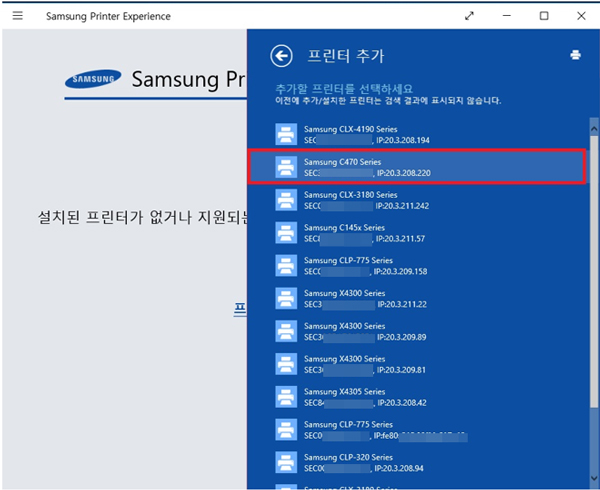The height and width of the screenshot is (490, 600).
Task: Click printer icon for IP 20.3.211.22 entry
Action: click(x=286, y=298)
